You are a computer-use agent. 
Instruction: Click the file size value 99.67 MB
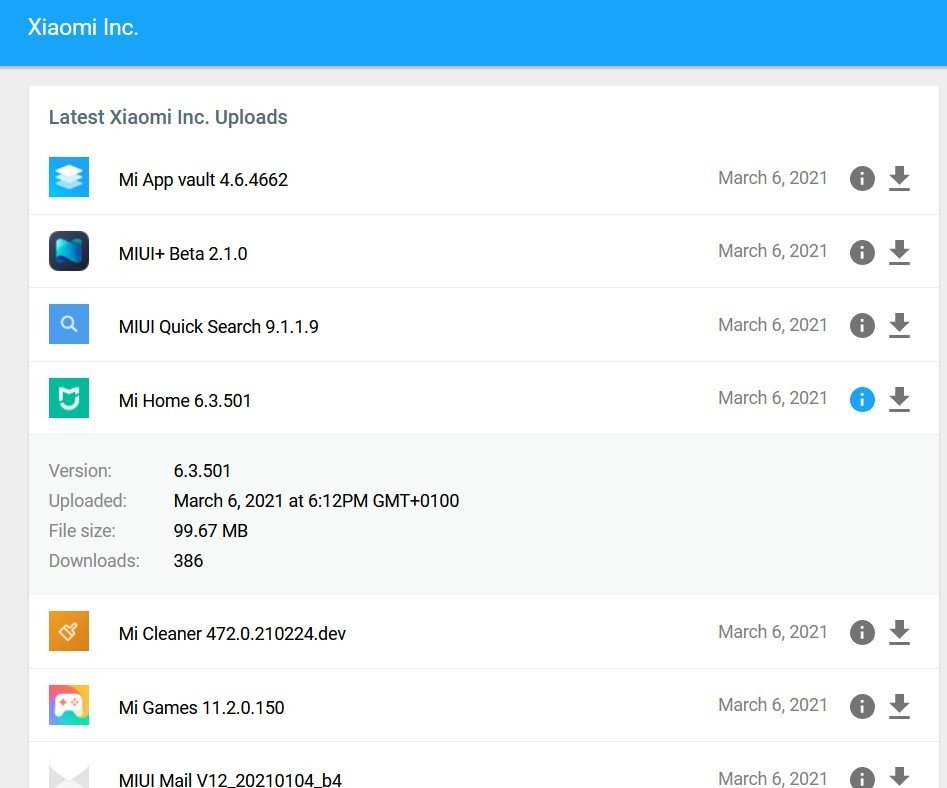click(211, 531)
